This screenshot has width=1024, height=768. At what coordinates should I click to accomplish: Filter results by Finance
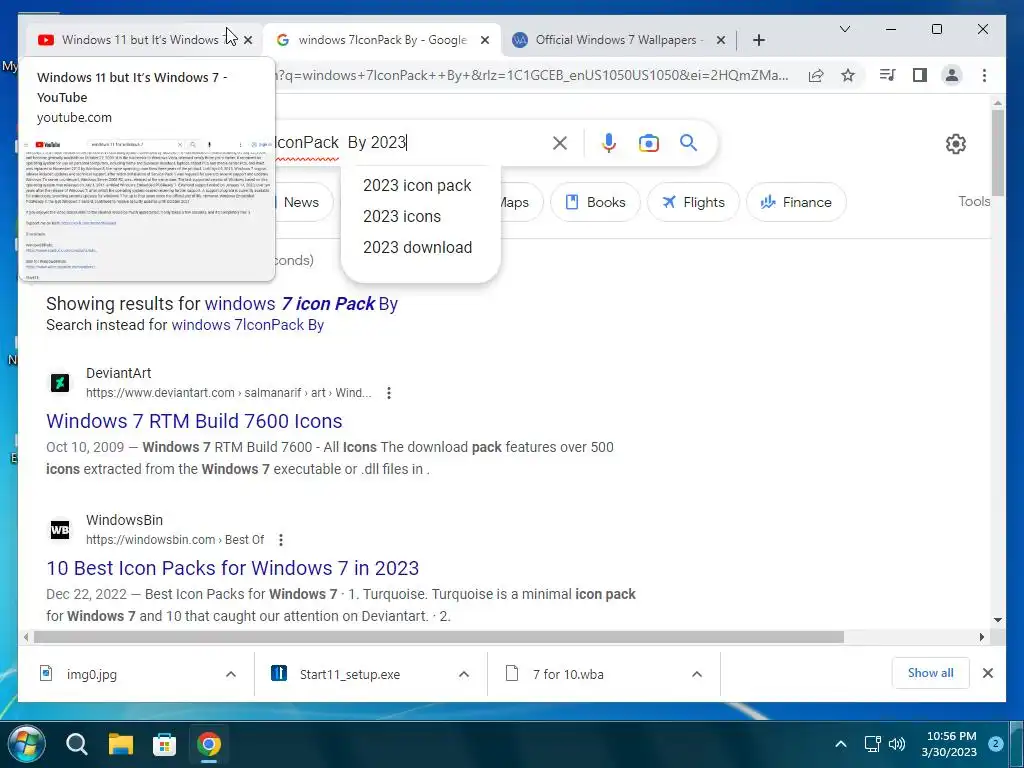796,202
